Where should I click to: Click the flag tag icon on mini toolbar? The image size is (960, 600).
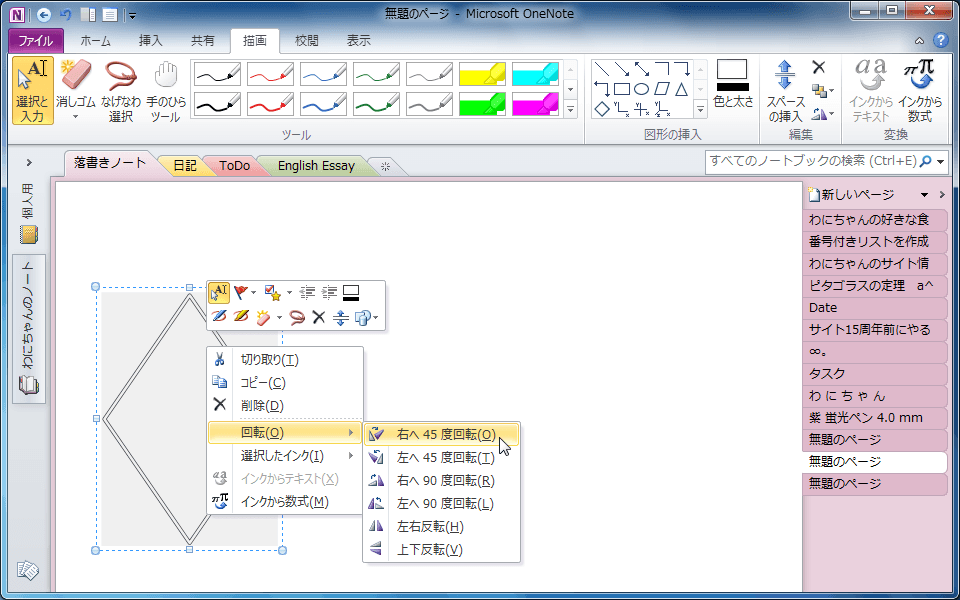pos(241,293)
